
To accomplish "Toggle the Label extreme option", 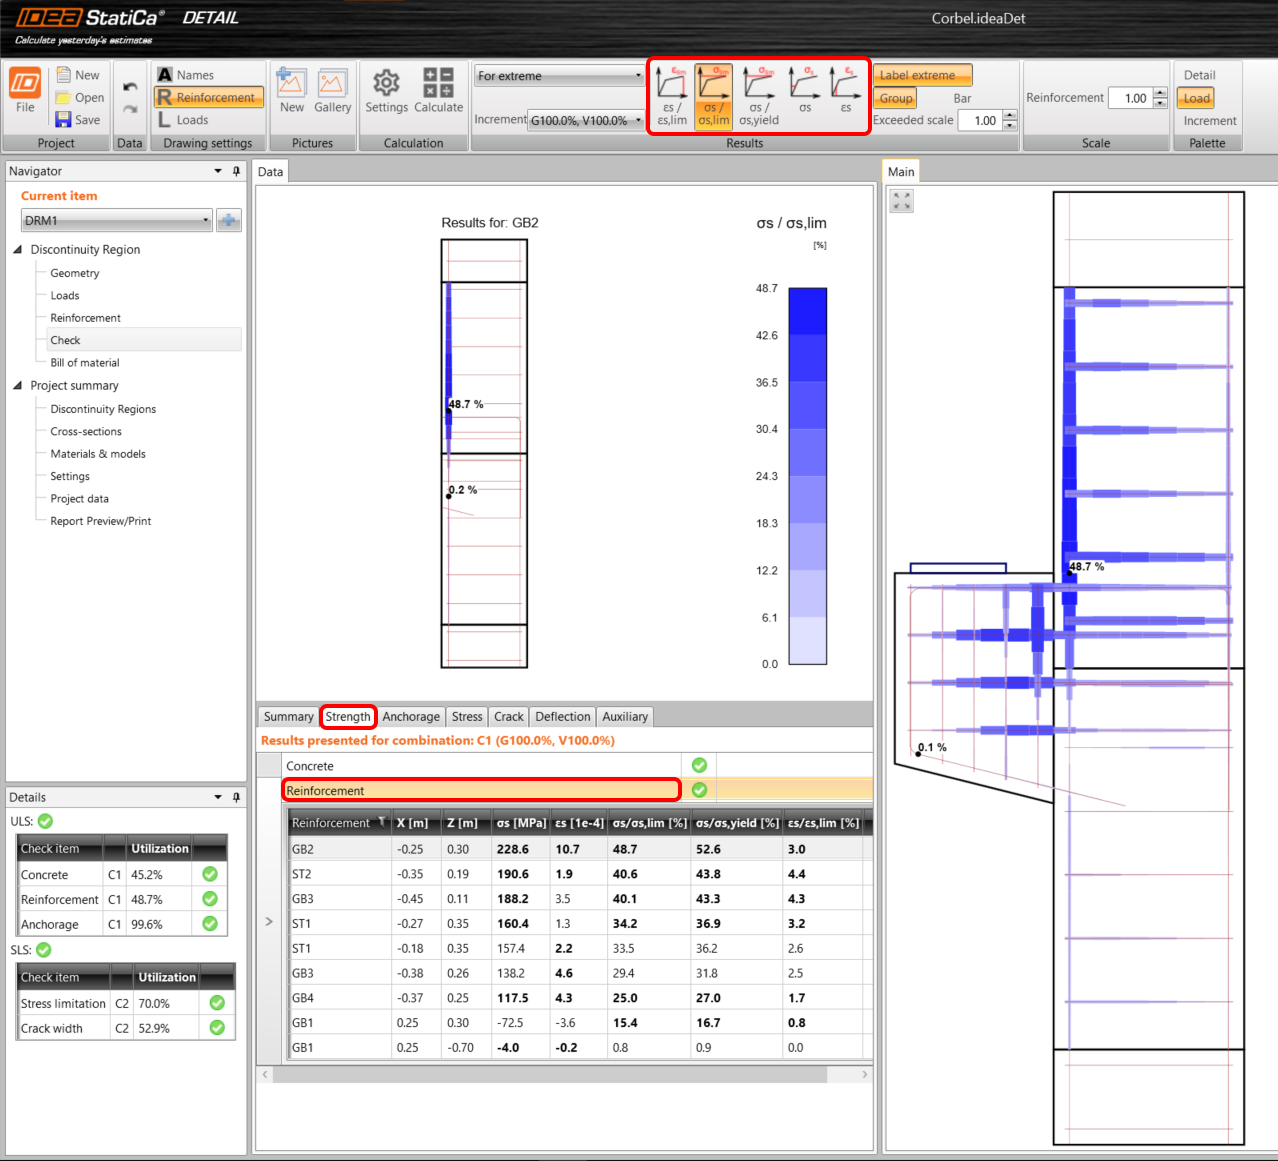I will [921, 74].
